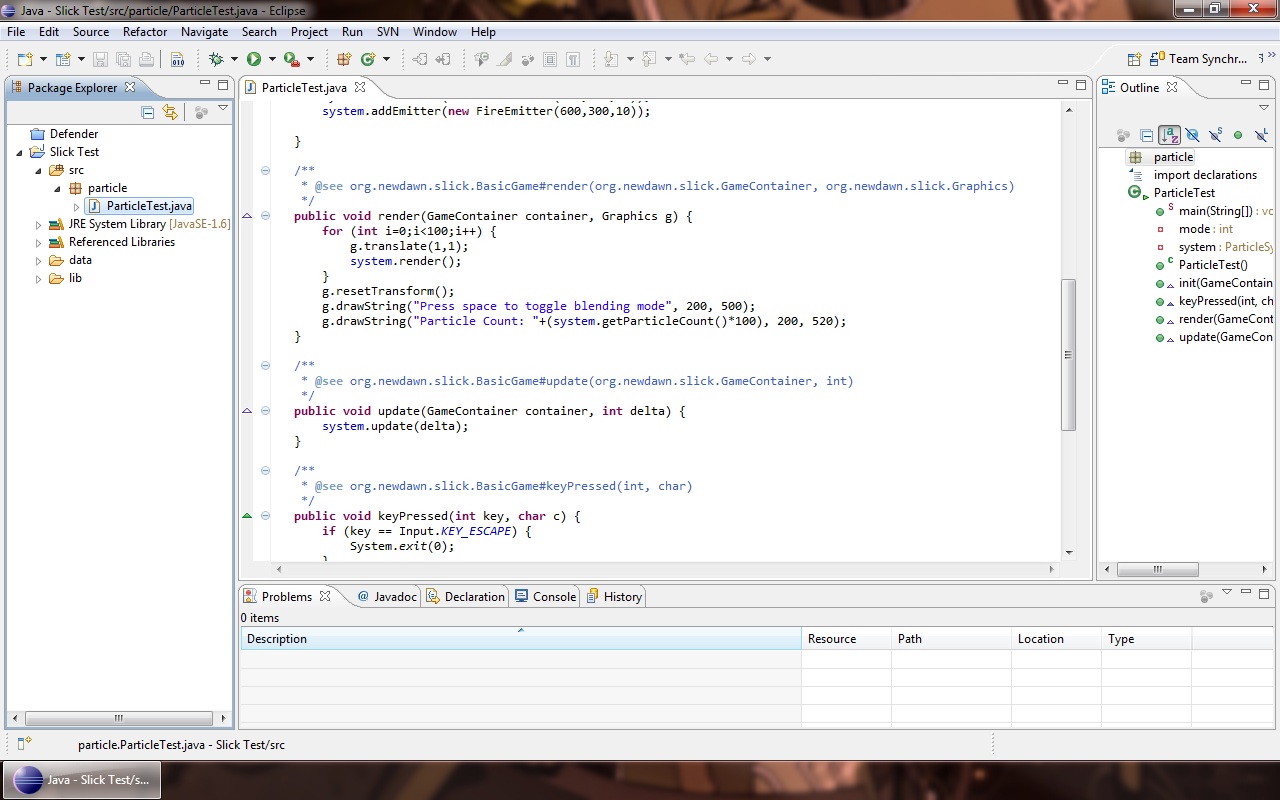Toggle Hide Fields in Outline view
Image resolution: width=1280 pixels, height=800 pixels.
(x=1192, y=135)
